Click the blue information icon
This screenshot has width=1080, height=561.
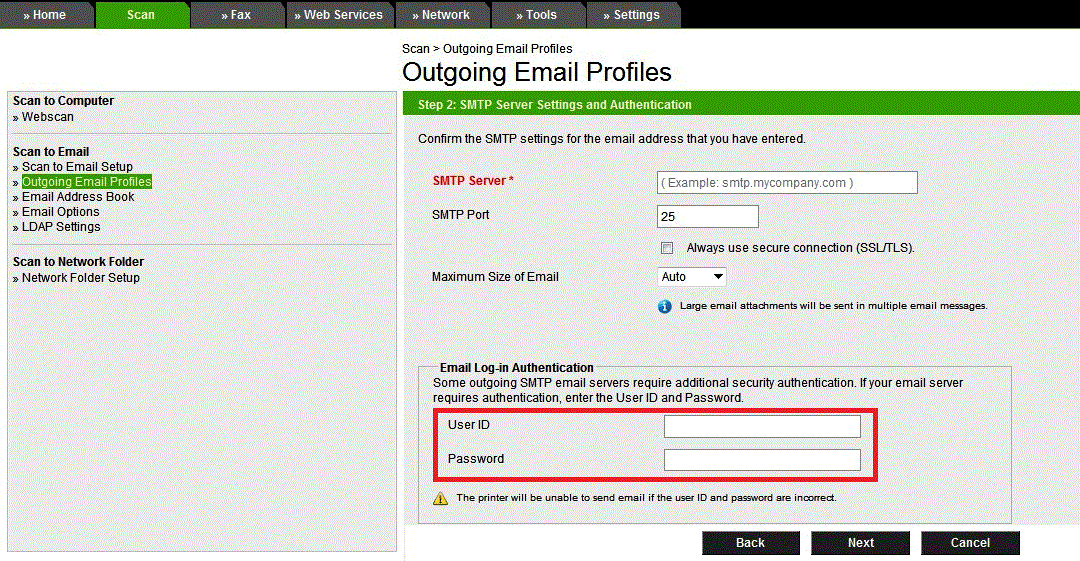(x=665, y=306)
